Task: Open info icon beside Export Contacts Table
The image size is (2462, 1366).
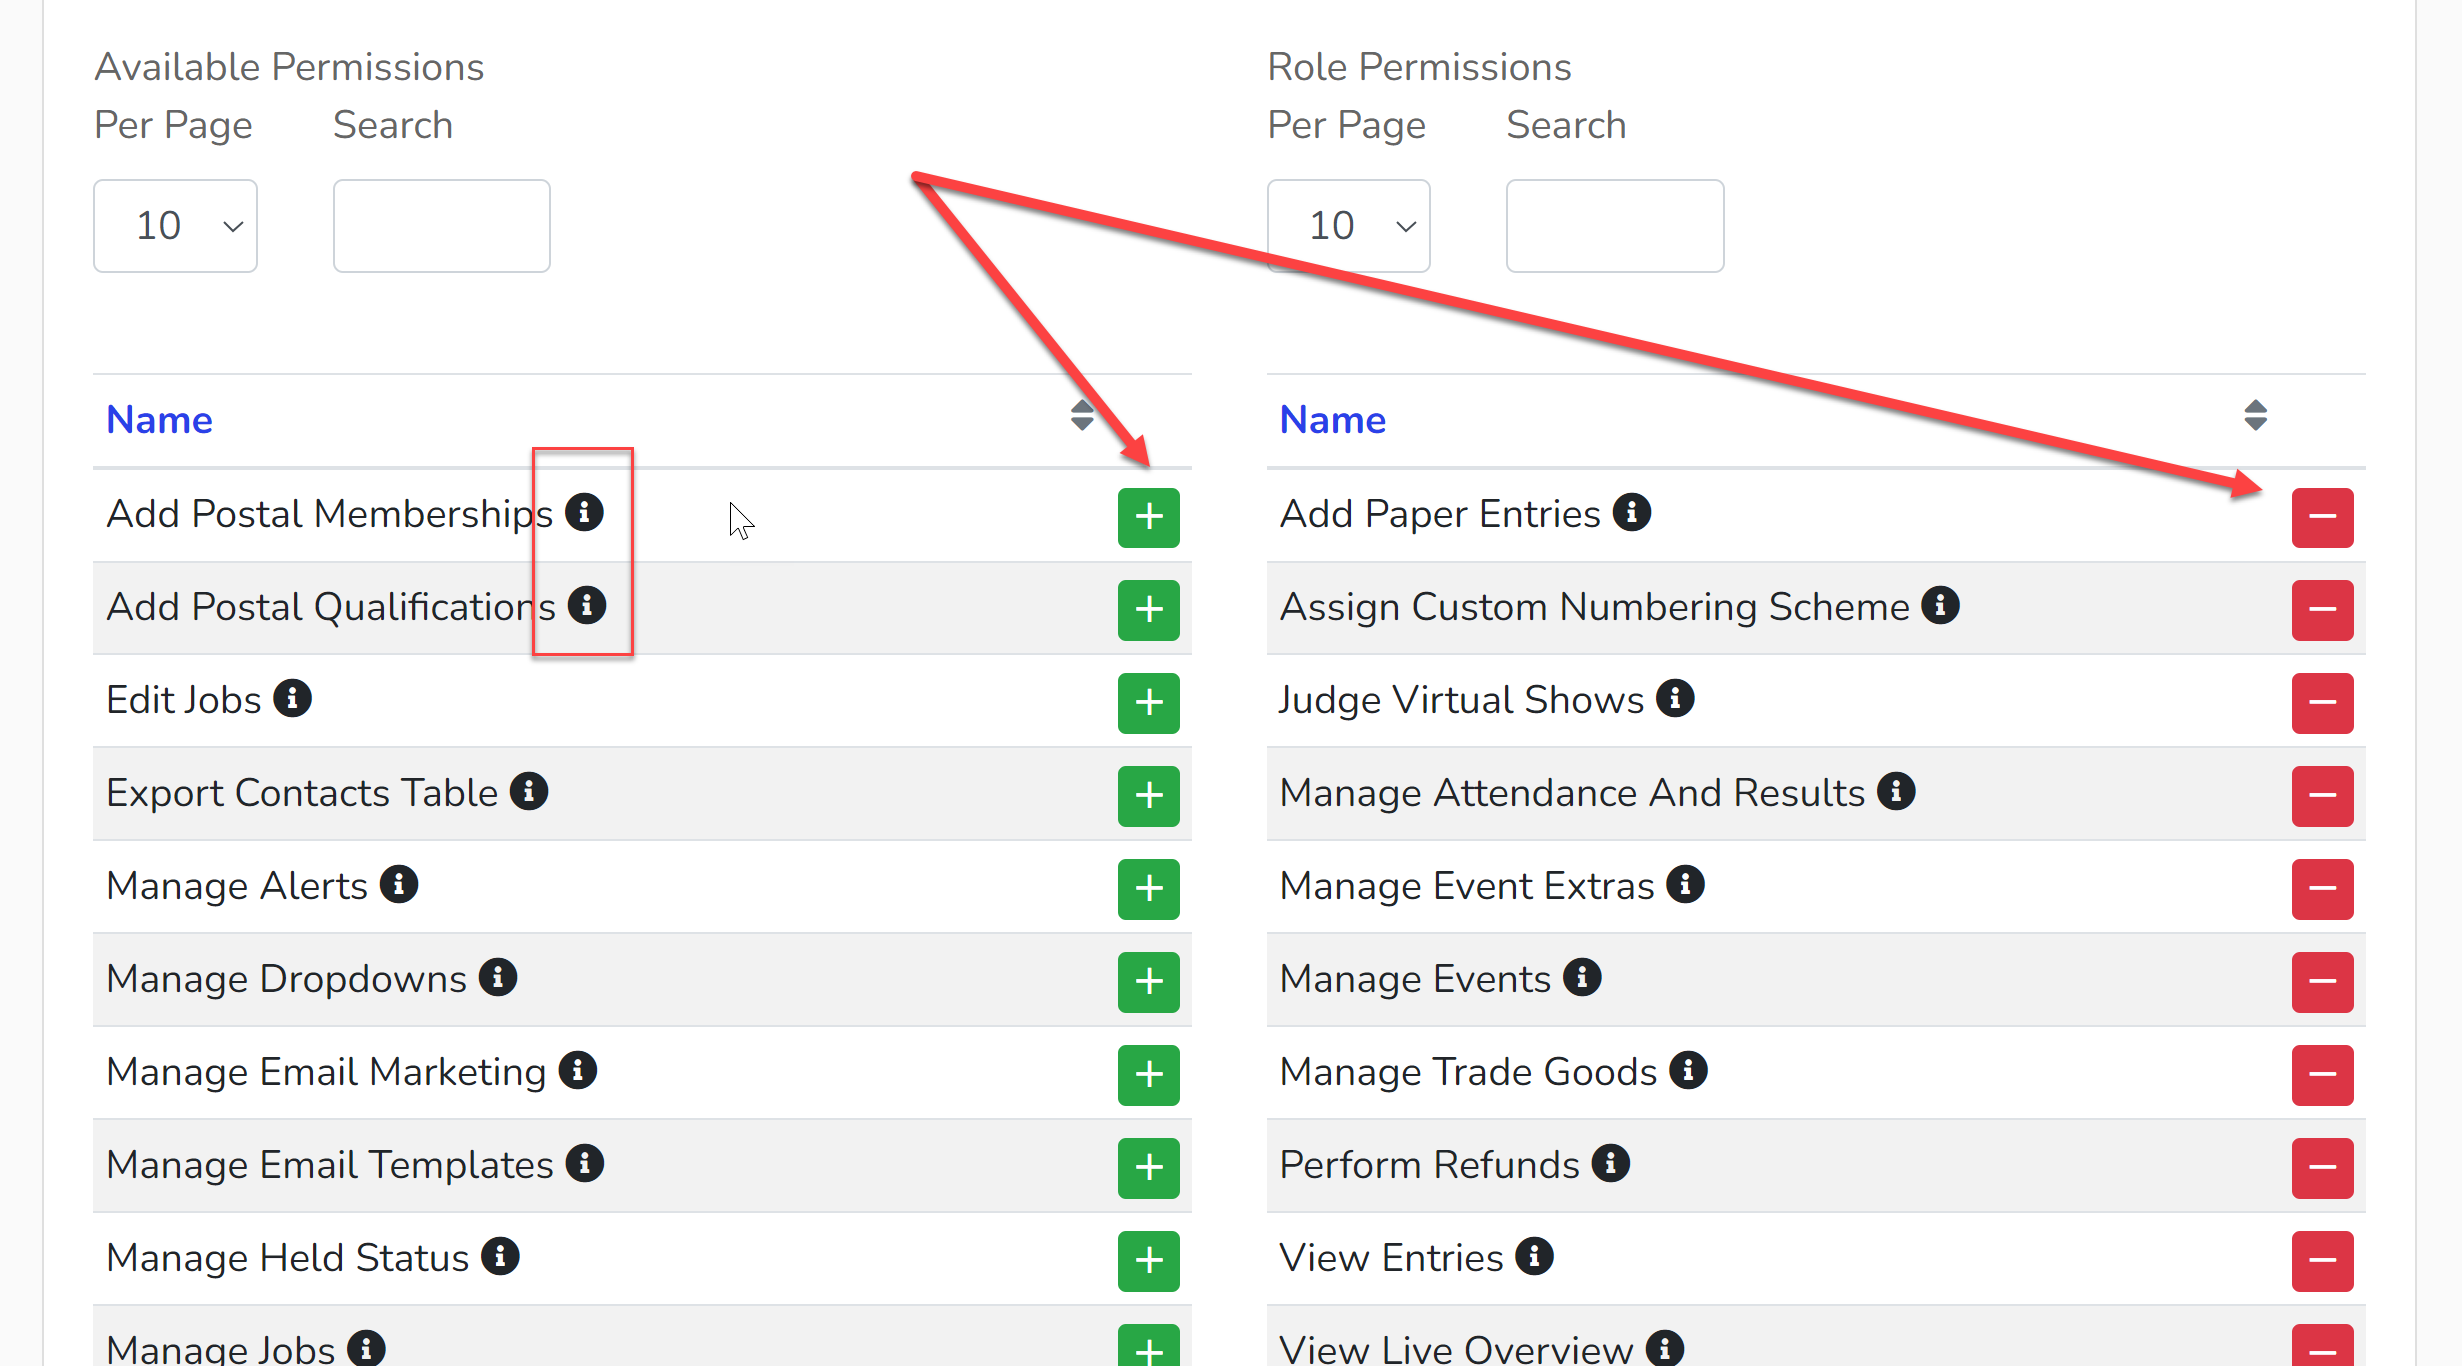Action: (529, 791)
